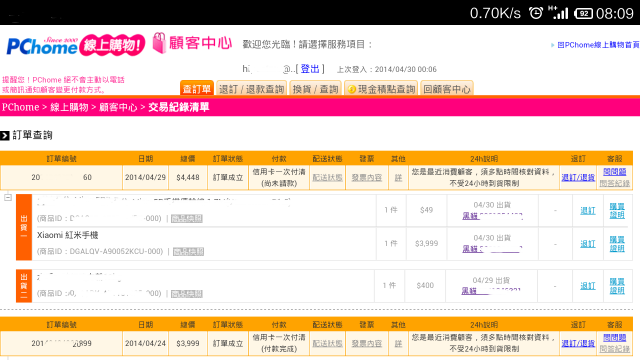This screenshot has width=640, height=360.
Task: Click 問問題 for the 2014/04/29 order
Action: (x=615, y=172)
